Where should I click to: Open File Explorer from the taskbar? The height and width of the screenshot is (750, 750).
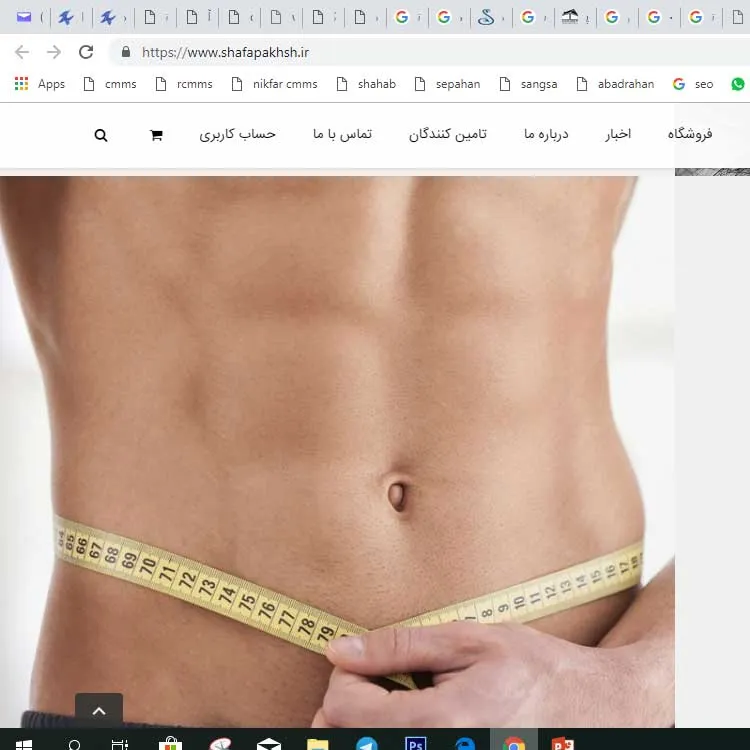(x=318, y=743)
